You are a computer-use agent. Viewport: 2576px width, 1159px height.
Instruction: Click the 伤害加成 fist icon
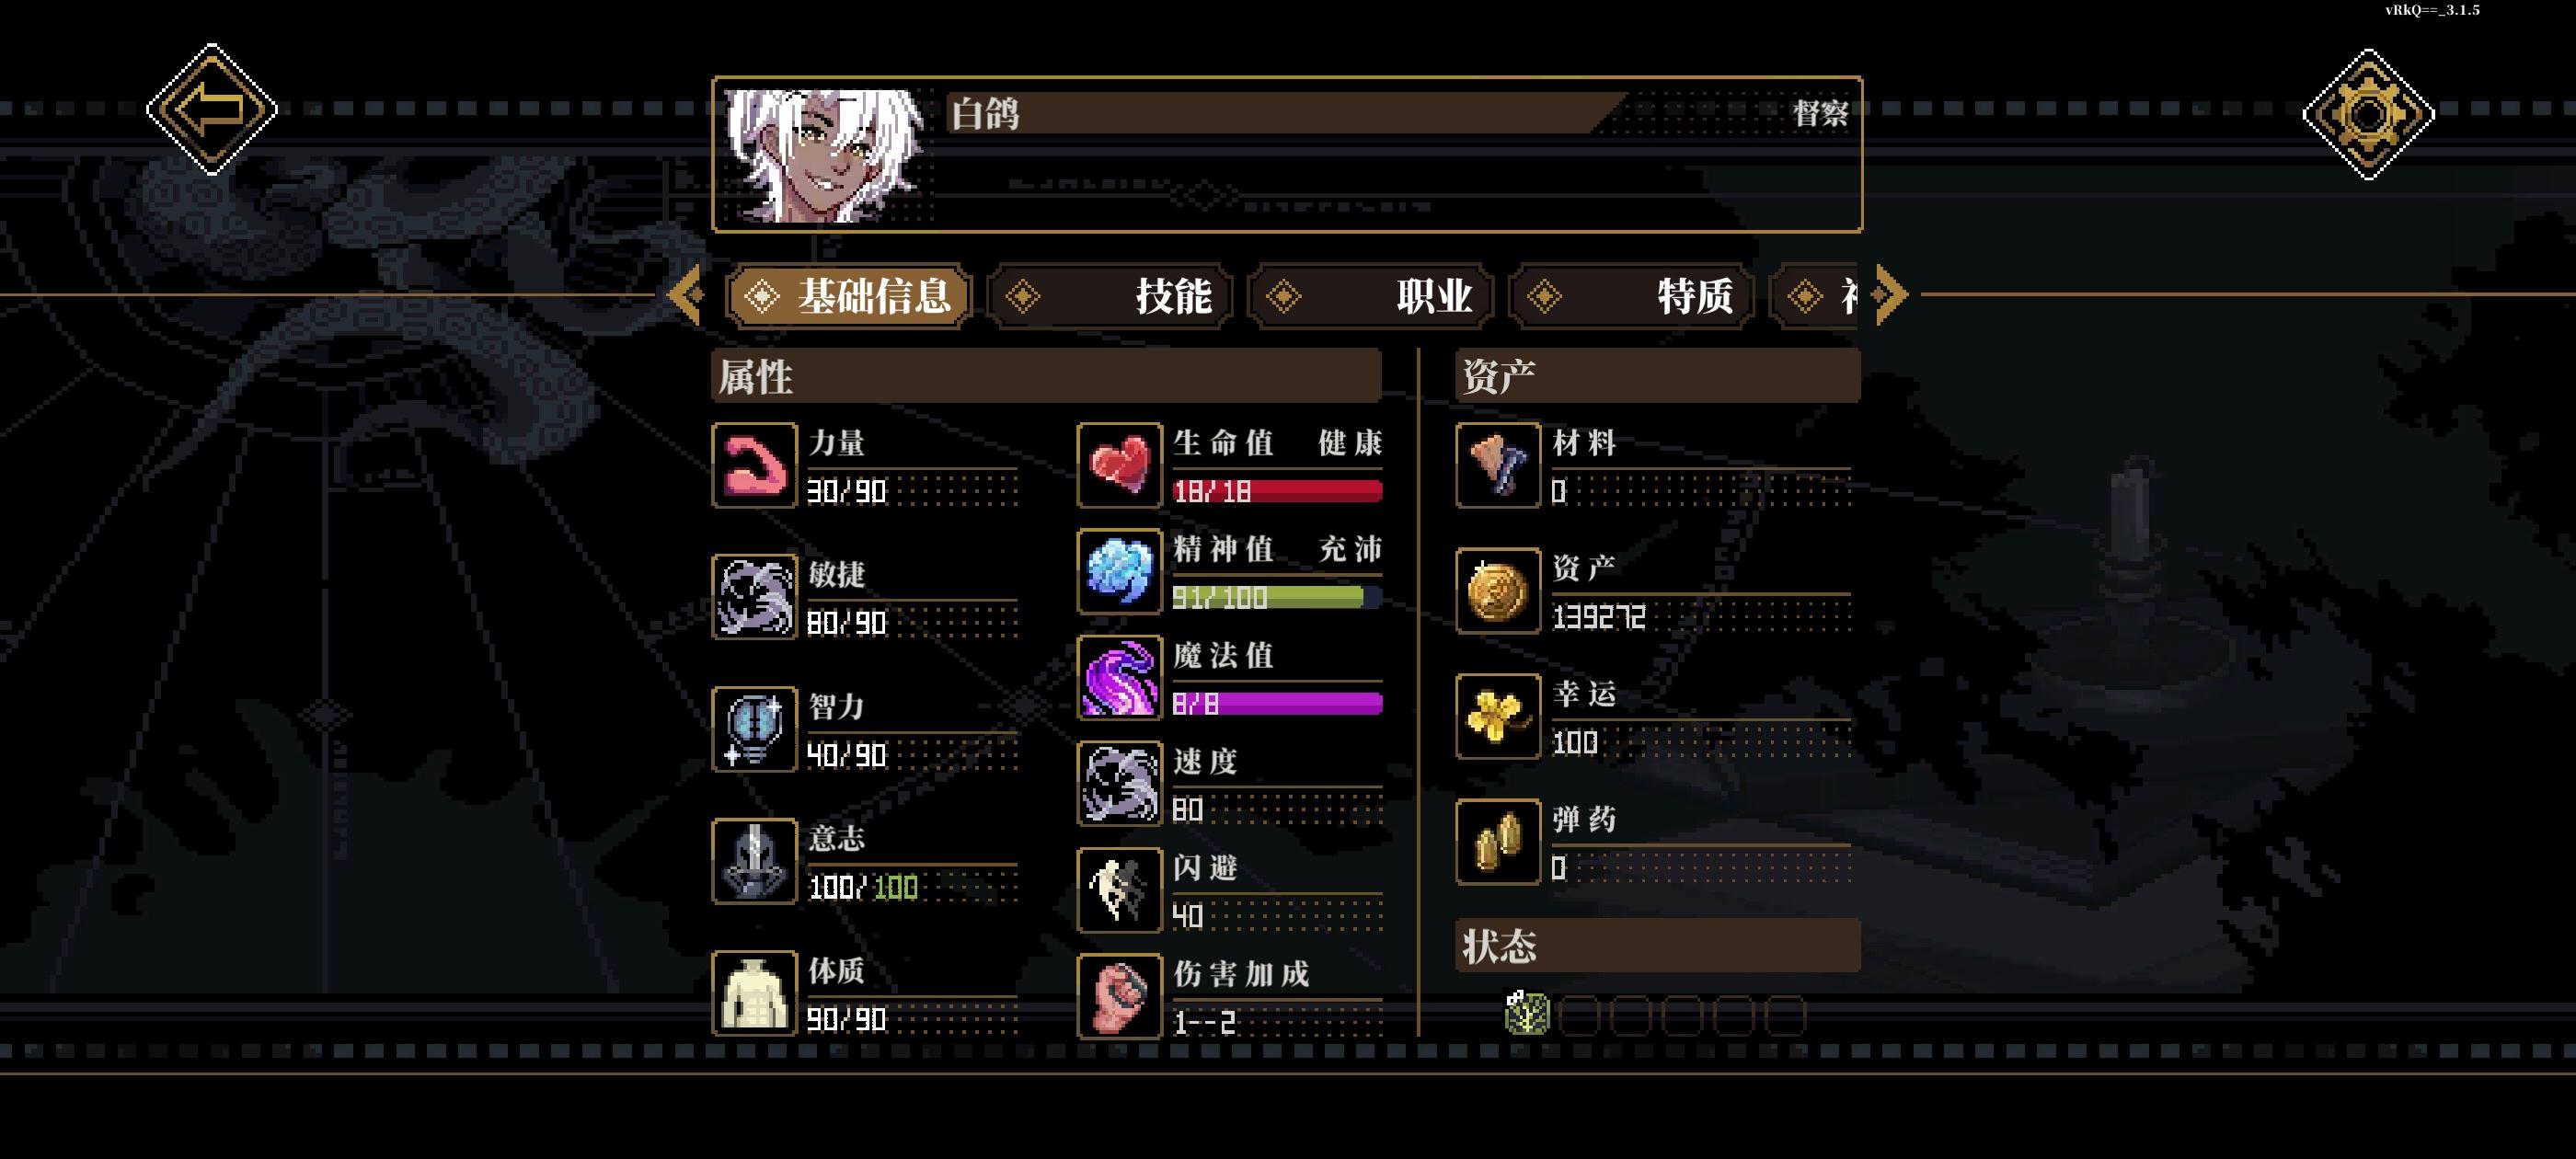[1119, 996]
